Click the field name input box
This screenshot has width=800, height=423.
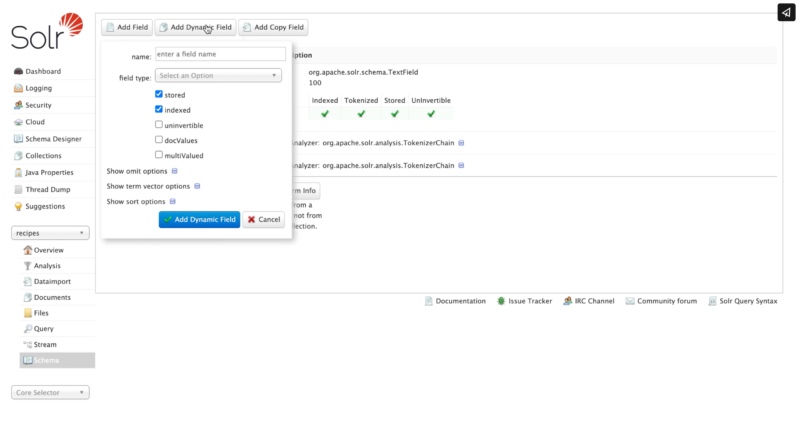tap(220, 54)
